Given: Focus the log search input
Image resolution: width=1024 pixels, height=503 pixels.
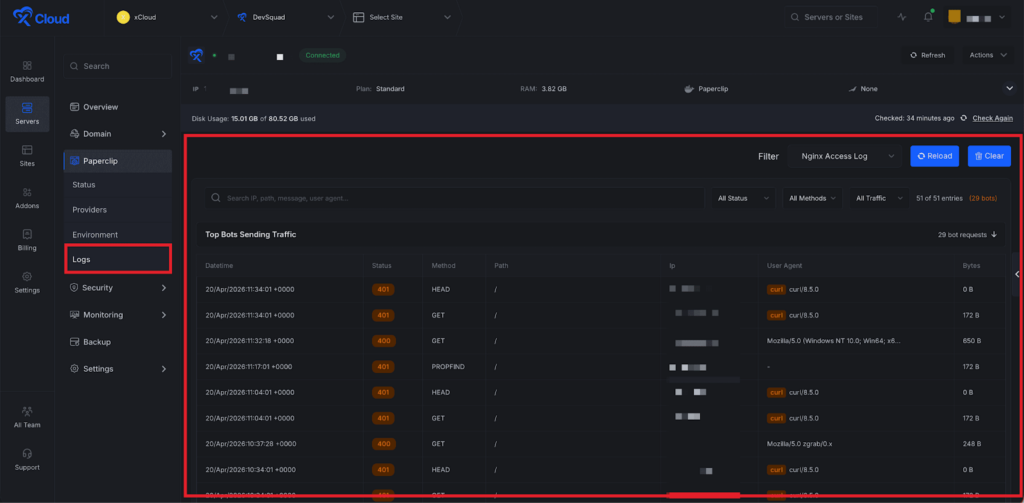Looking at the screenshot, I should pos(455,198).
